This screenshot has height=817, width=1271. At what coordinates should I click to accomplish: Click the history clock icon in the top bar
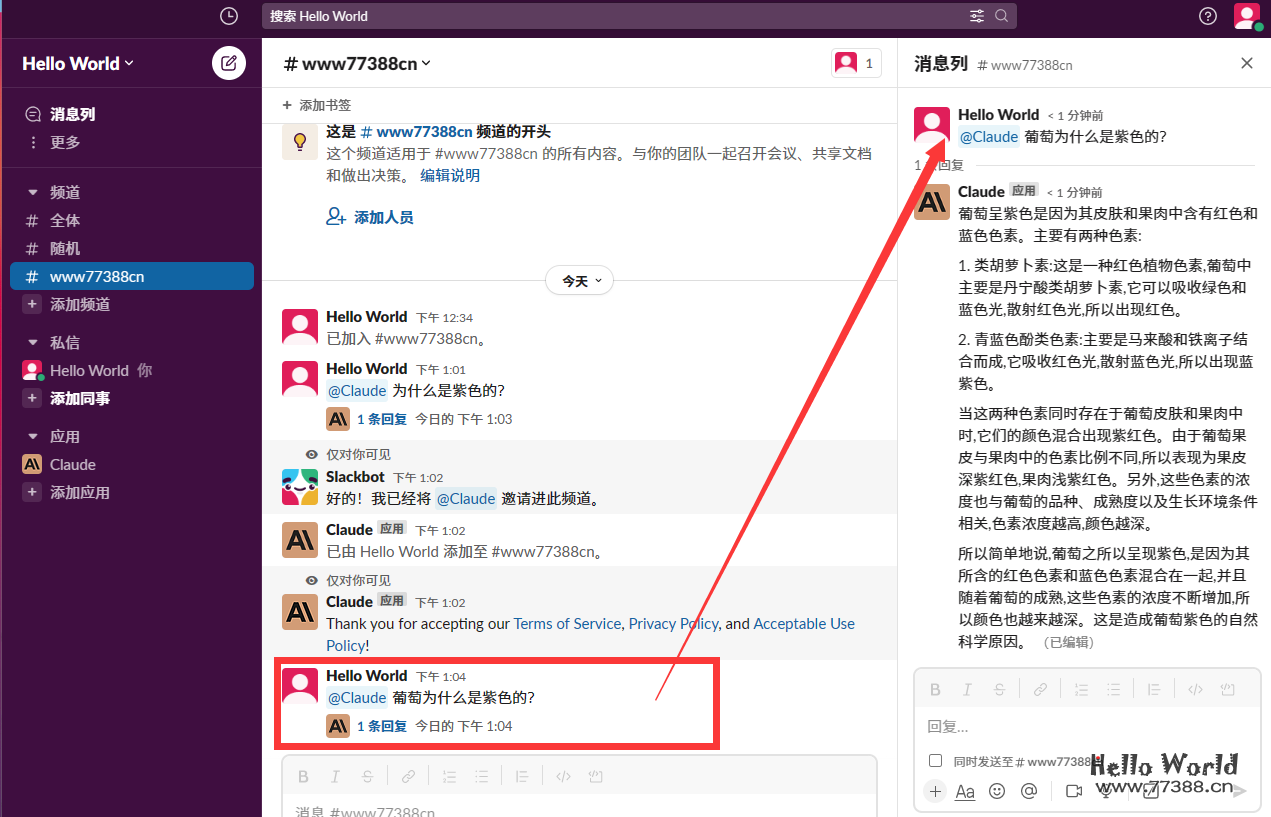tap(228, 16)
